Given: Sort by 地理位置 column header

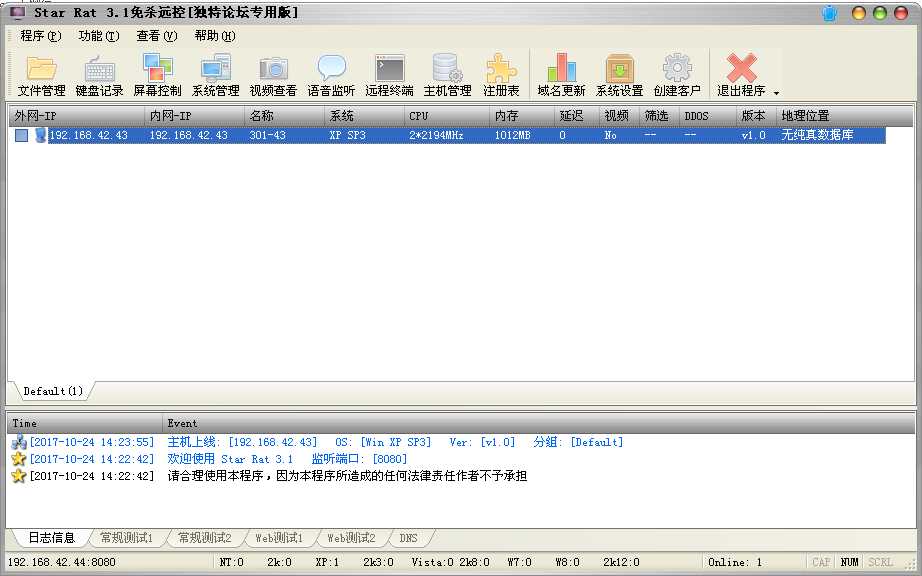Looking at the screenshot, I should pyautogui.click(x=844, y=116).
